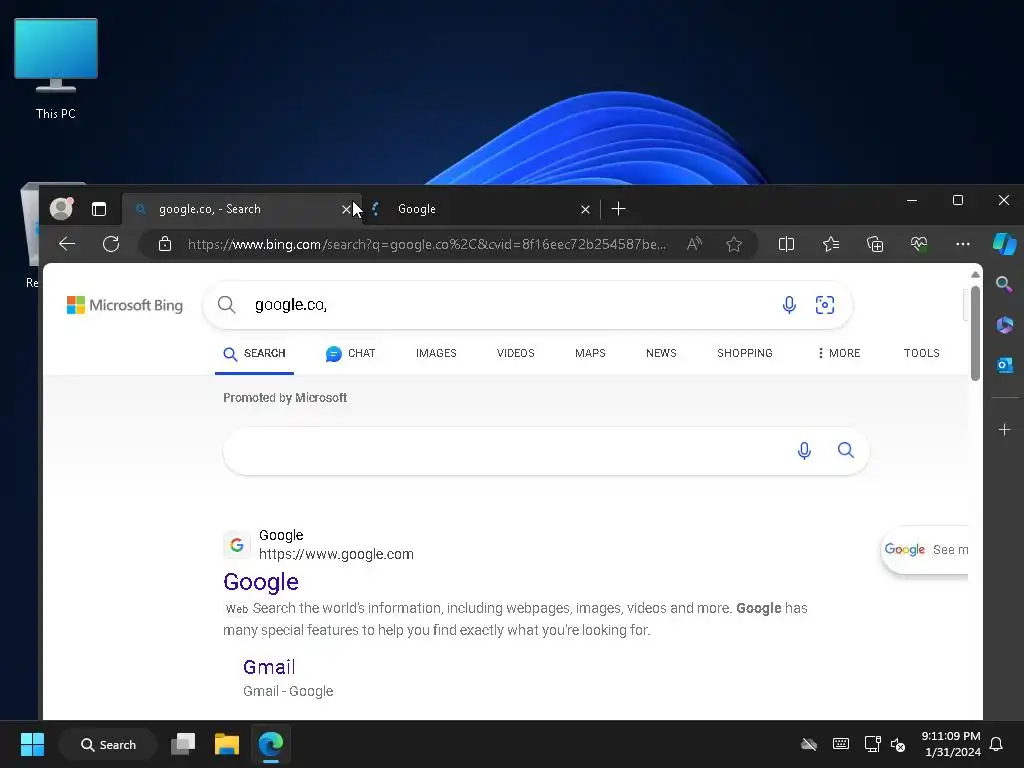Start voice search in Bing search box

click(x=789, y=305)
